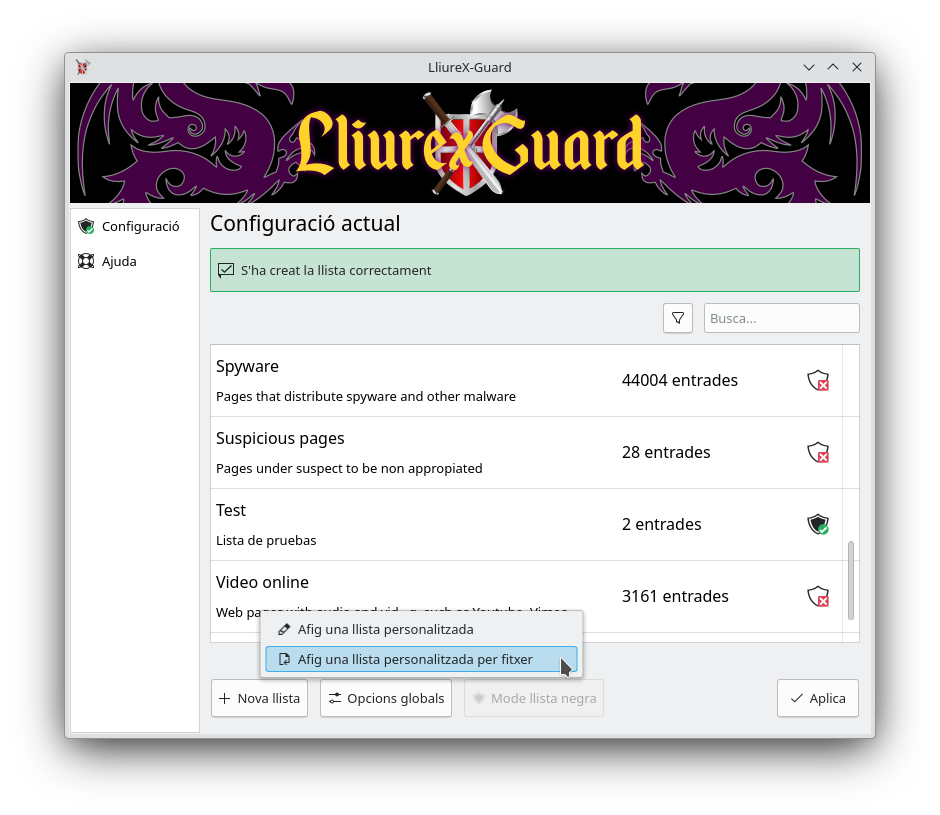Disable the Test list green shield
Viewport: 940px width, 815px height.
click(818, 524)
